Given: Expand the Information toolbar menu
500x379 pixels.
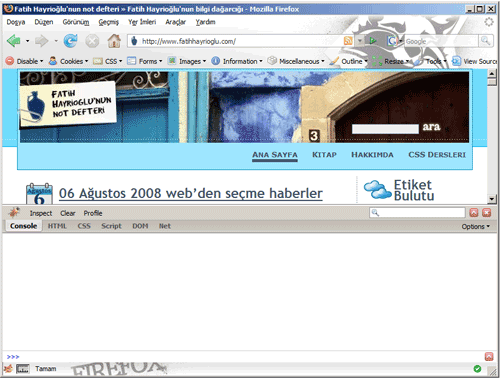Looking at the screenshot, I should pos(237,61).
